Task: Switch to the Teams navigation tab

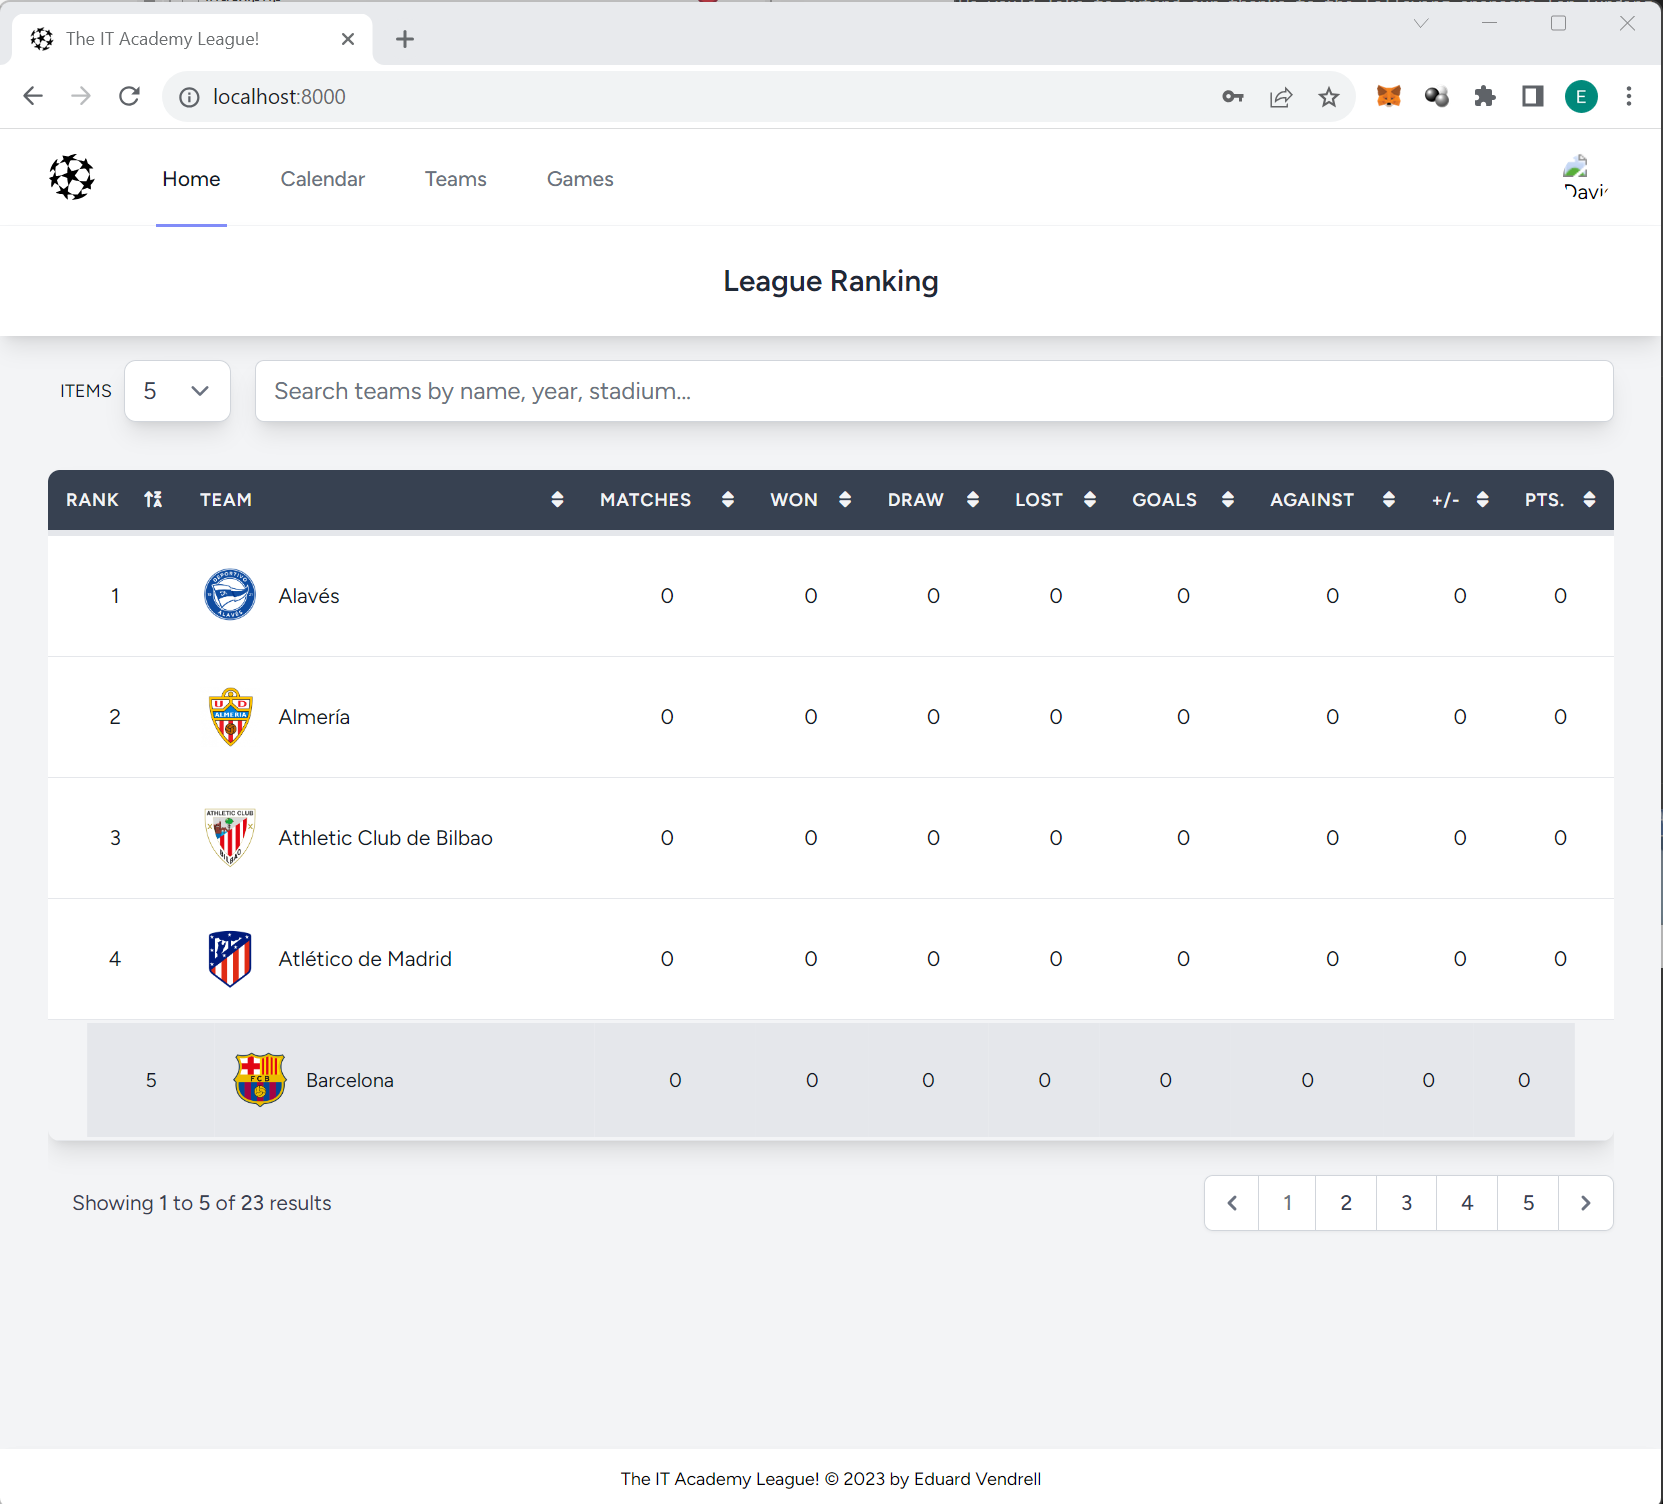Action: (x=455, y=179)
